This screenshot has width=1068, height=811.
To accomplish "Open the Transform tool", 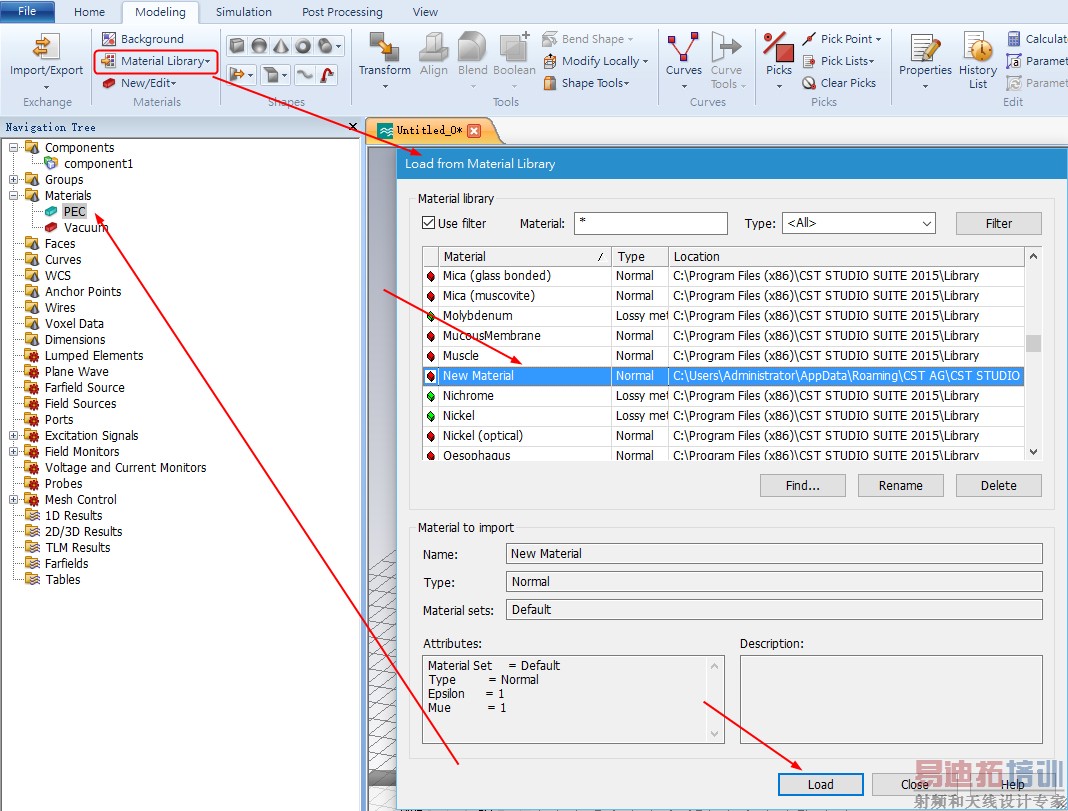I will (x=385, y=60).
